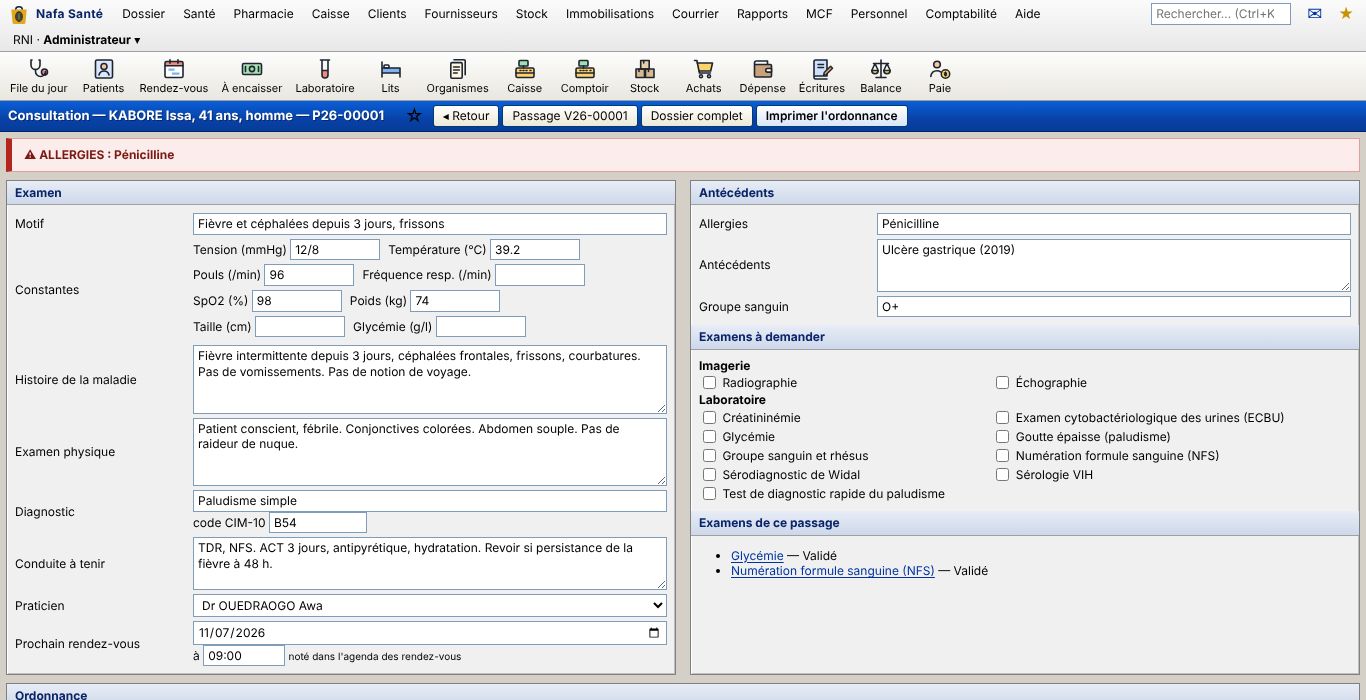The image size is (1366, 700).
Task: Tick the Créatininémie checkbox
Action: click(x=709, y=418)
